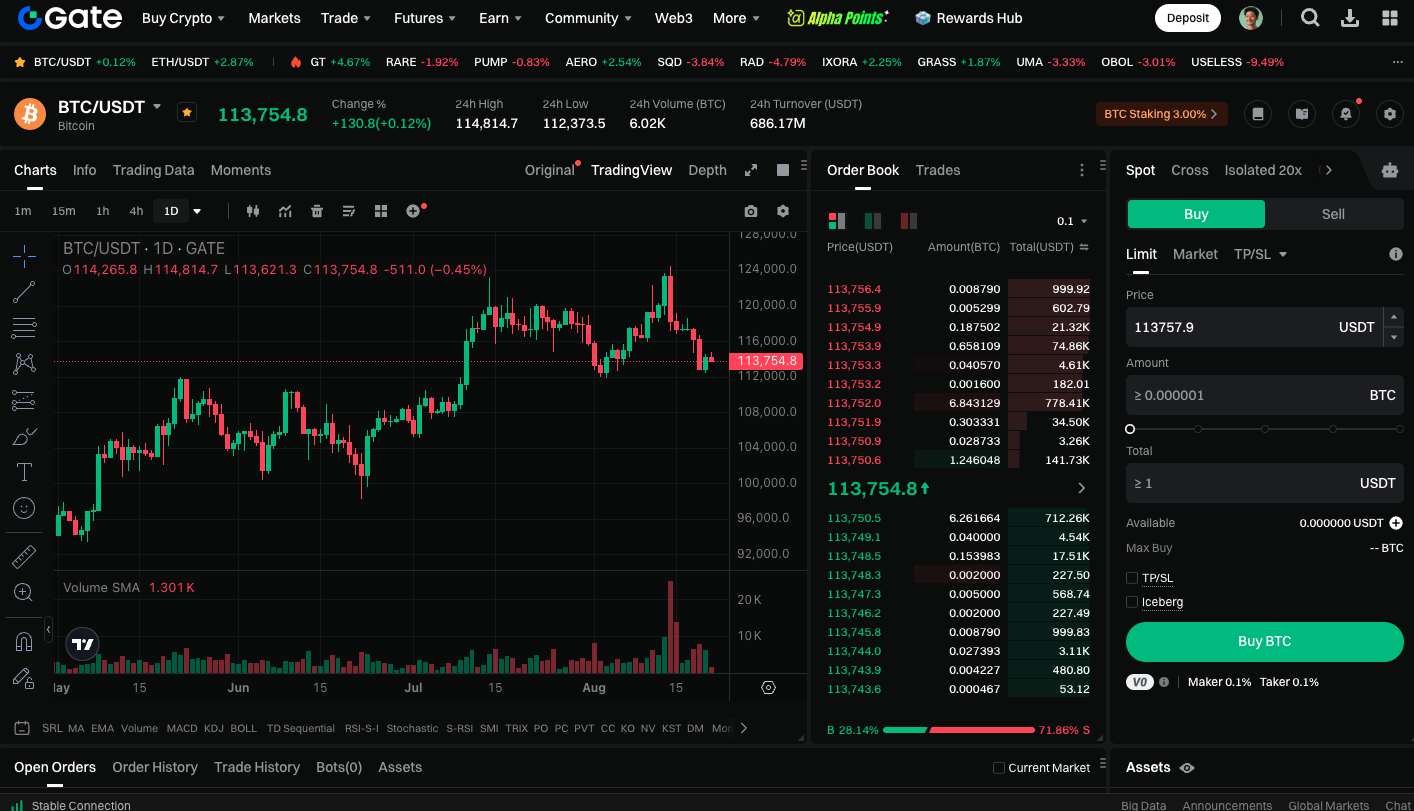This screenshot has height=811, width=1414.
Task: Switch to the Depth chart tab
Action: coord(707,170)
